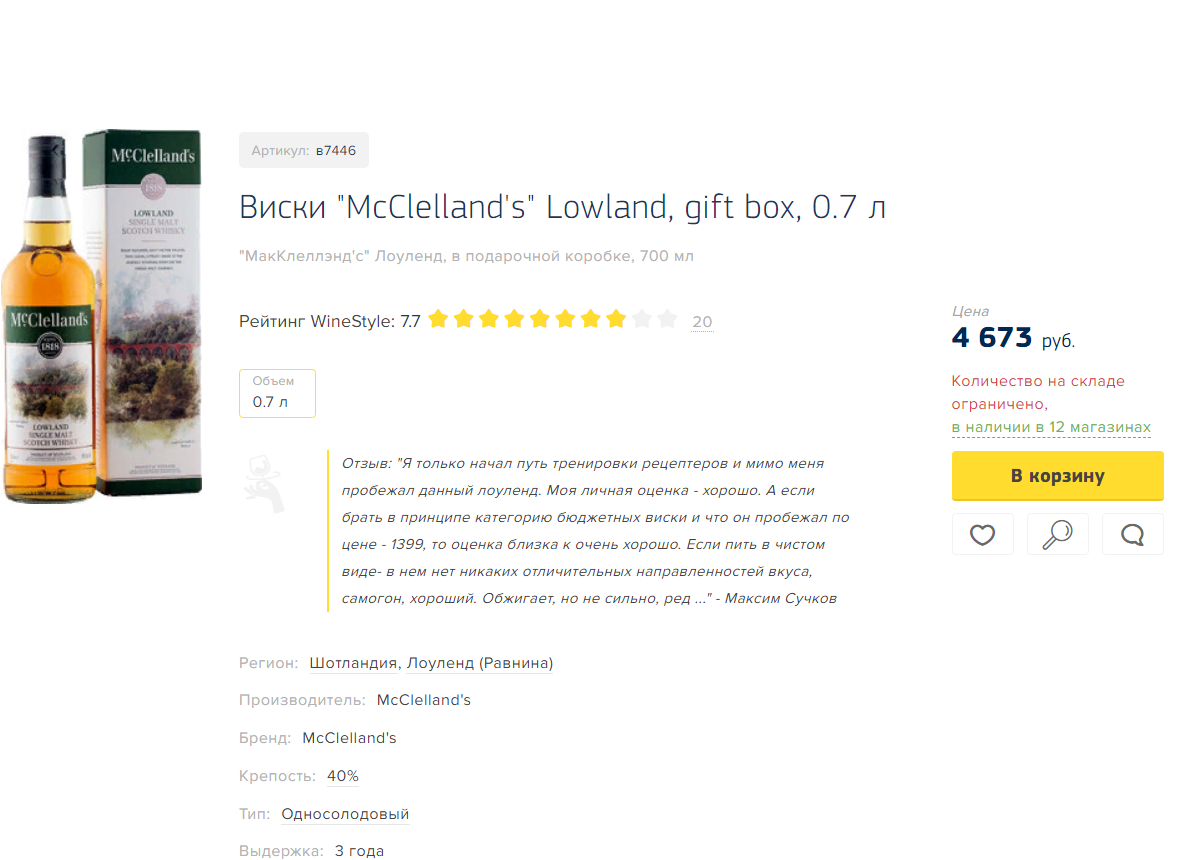The height and width of the screenshot is (860, 1204).
Task: Click the ninth grey rating star
Action: coord(641,320)
